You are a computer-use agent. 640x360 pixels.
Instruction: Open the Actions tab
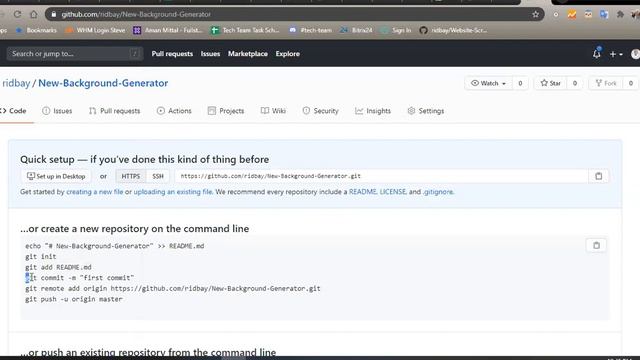click(x=174, y=111)
